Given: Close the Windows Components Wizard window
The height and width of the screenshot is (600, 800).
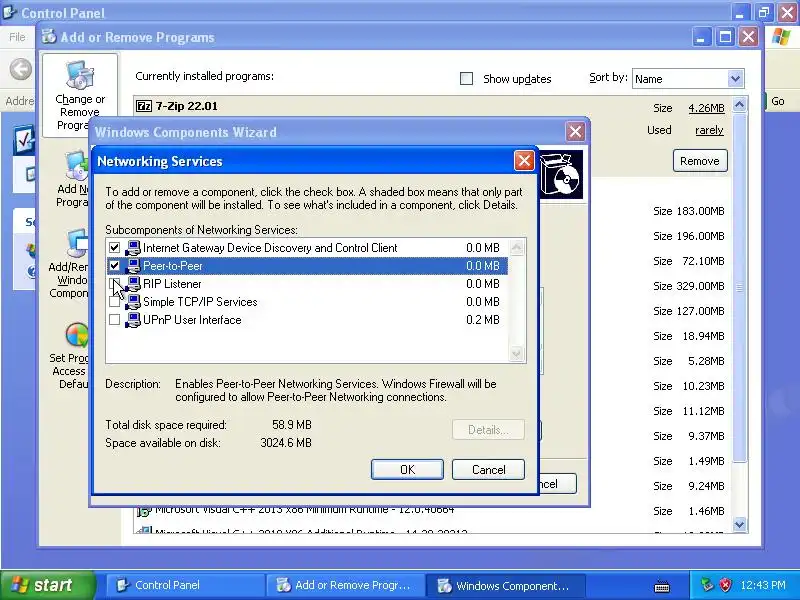Looking at the screenshot, I should (576, 132).
